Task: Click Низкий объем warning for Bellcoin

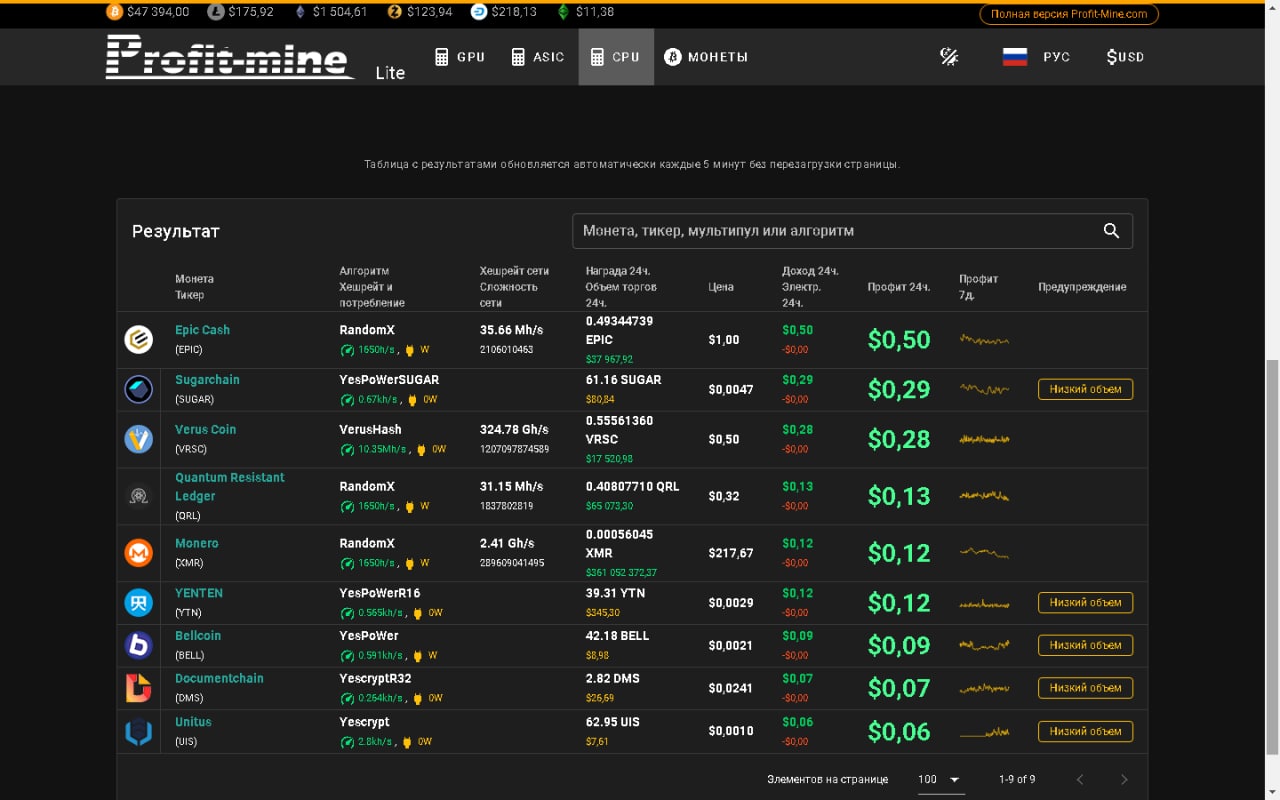Action: click(x=1085, y=646)
